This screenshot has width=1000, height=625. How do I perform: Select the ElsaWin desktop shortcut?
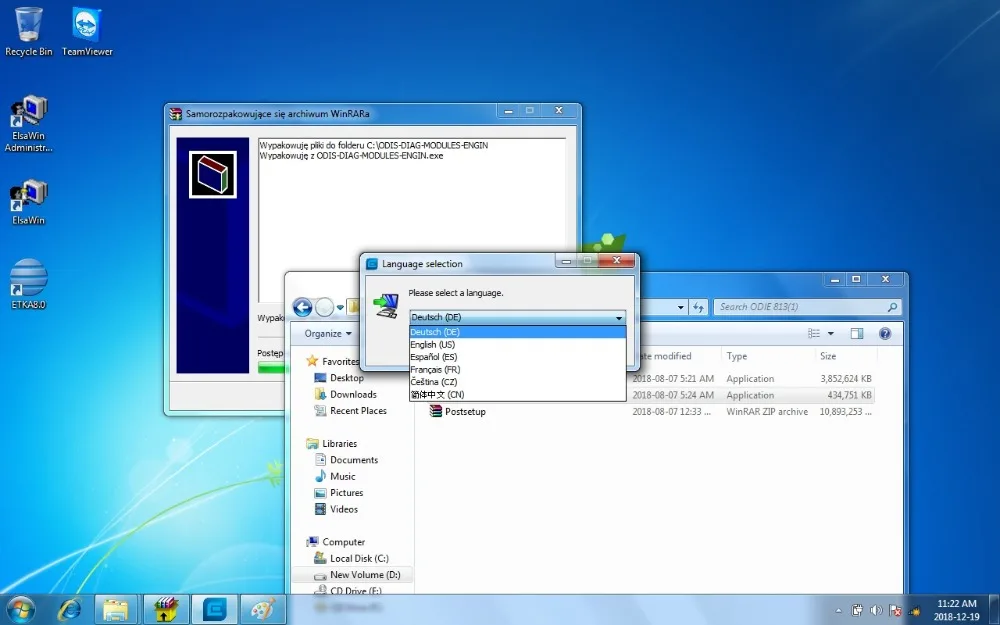(x=29, y=203)
